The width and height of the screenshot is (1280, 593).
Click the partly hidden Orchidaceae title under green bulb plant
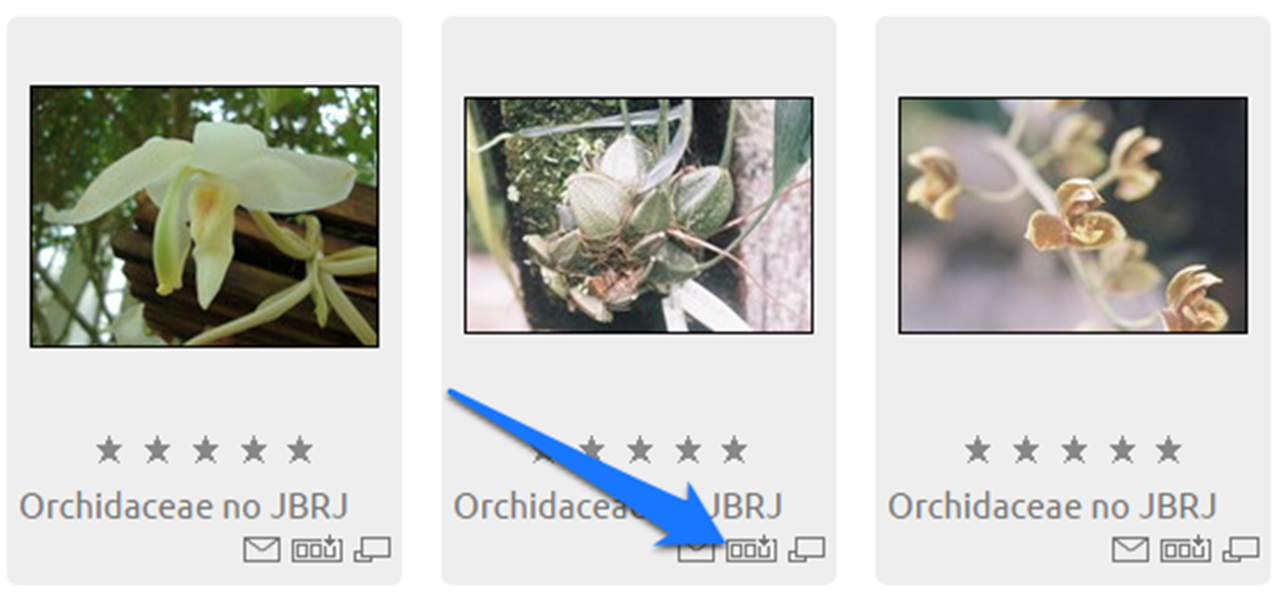coord(618,506)
